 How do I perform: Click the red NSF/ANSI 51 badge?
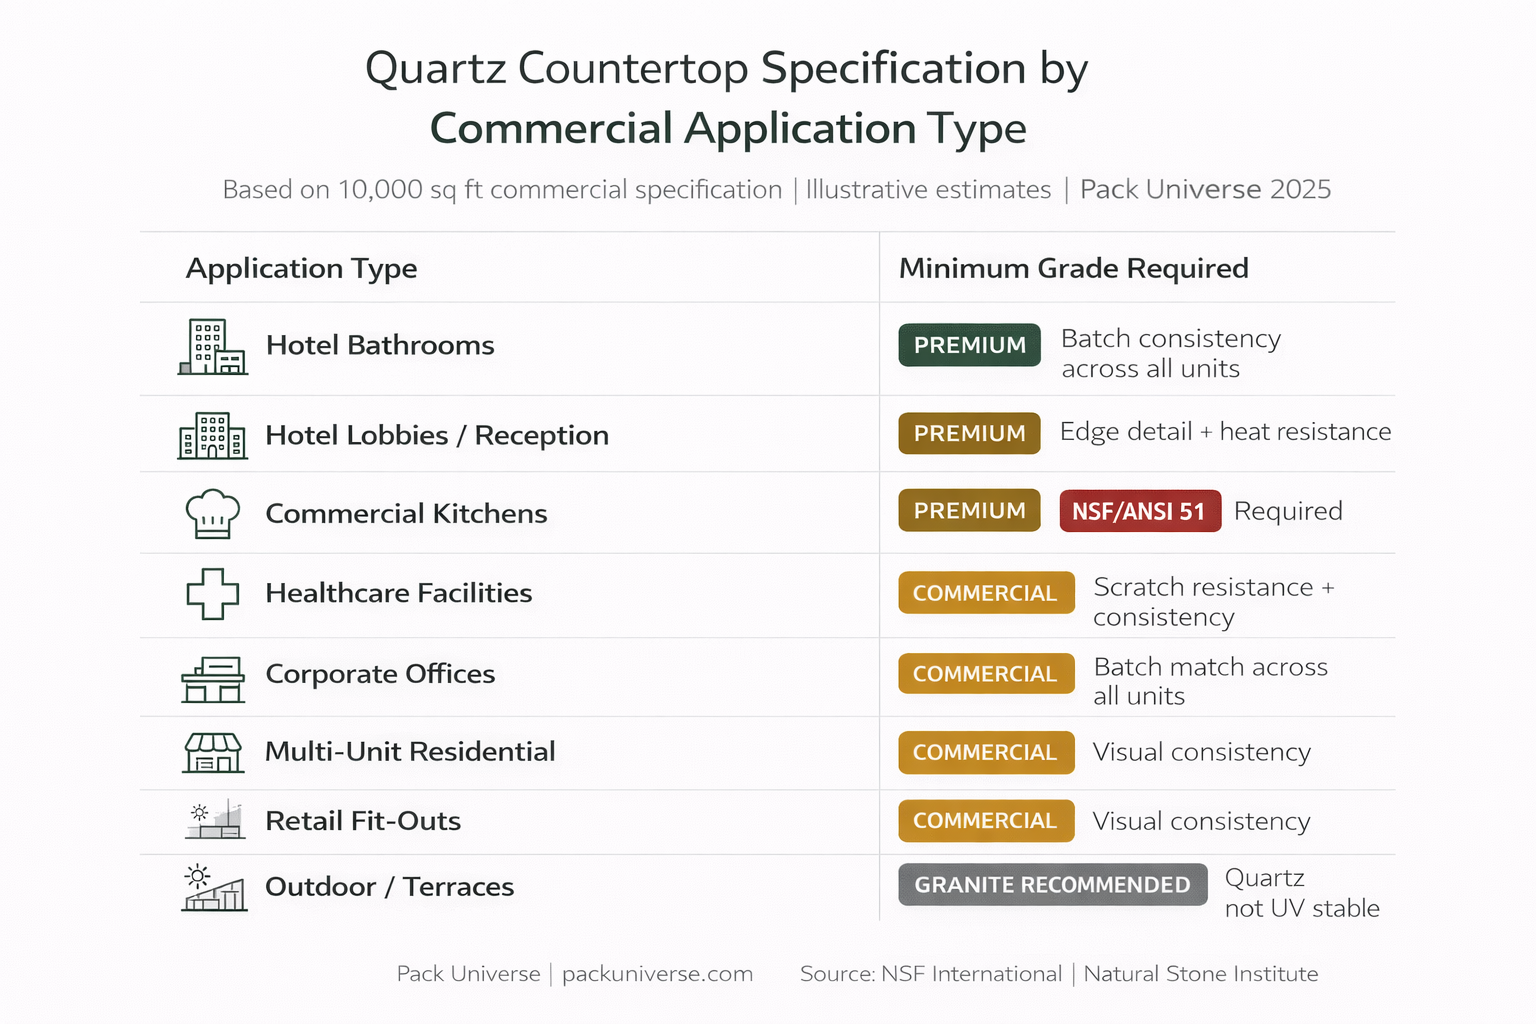(x=1140, y=511)
